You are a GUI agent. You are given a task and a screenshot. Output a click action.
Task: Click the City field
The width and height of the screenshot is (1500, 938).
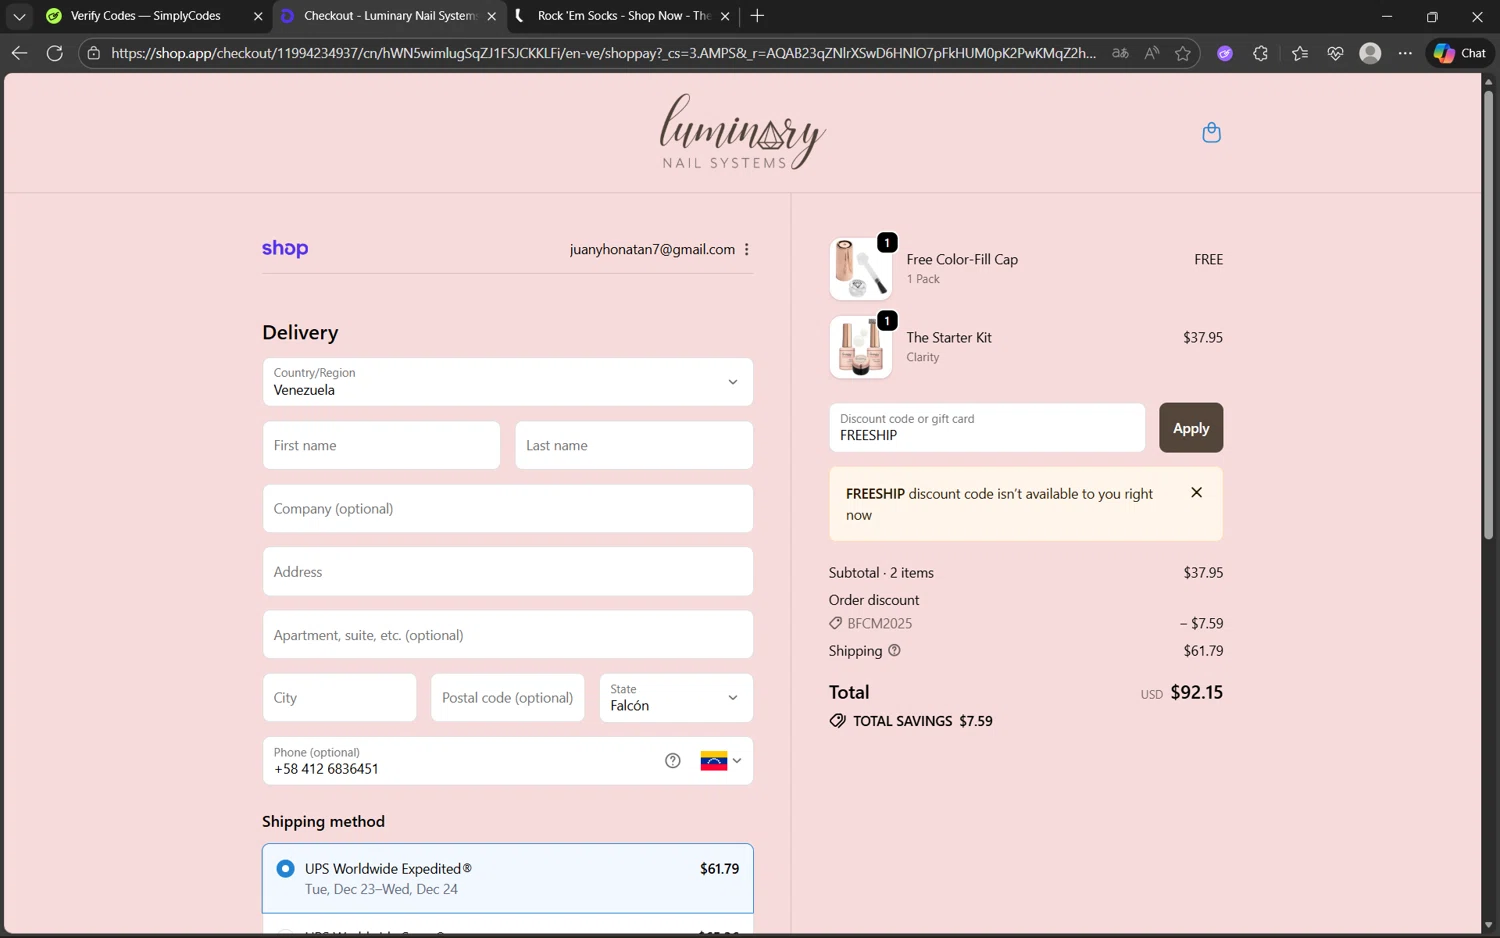coord(339,697)
